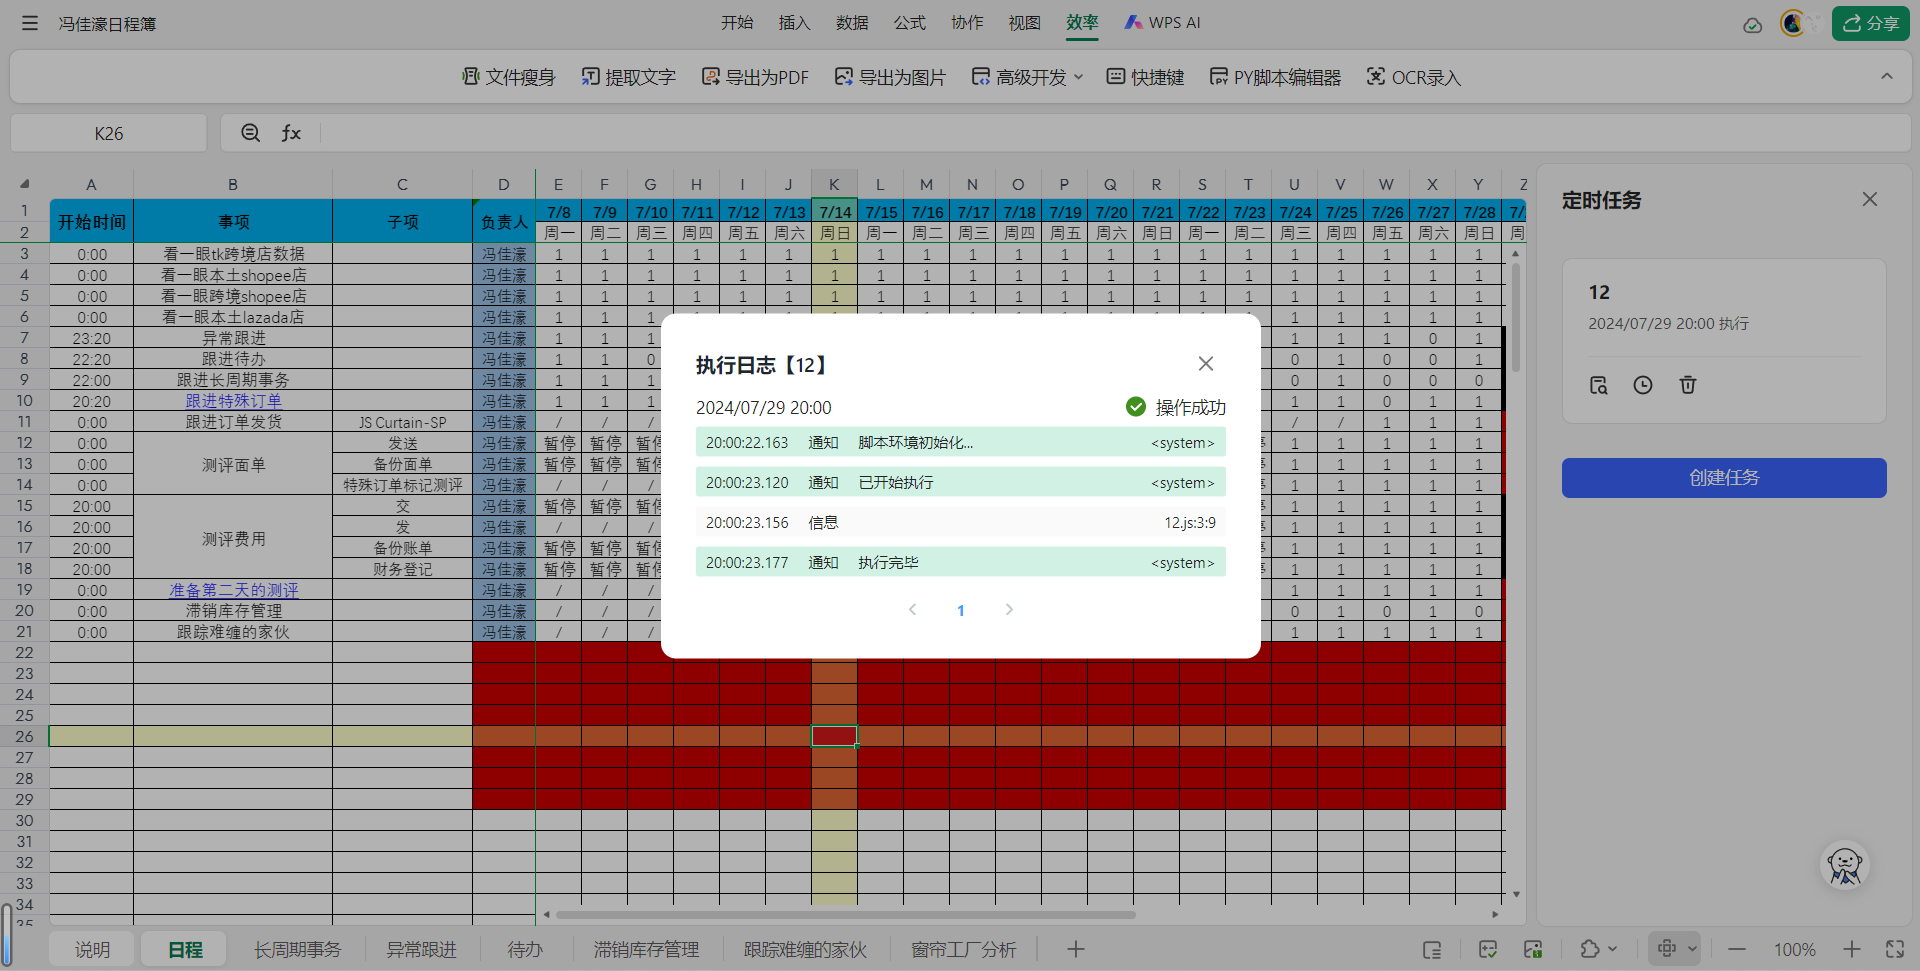Open the user avatar profile
Screen dimensions: 1920x971
[x=1793, y=23]
